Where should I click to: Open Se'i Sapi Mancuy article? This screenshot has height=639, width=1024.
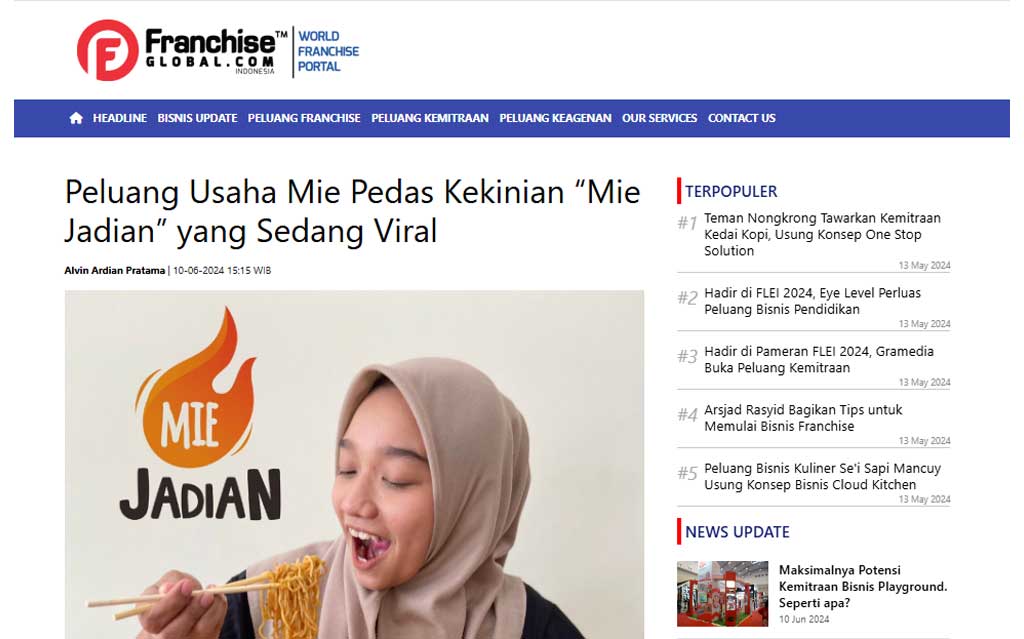pyautogui.click(x=822, y=476)
